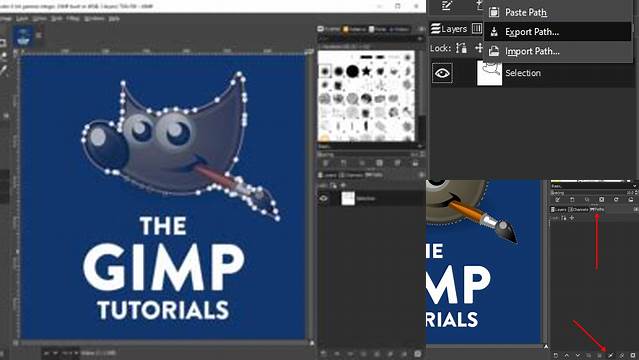Screen dimensions: 639x360
Task: Toggle visibility eye of enlarged Selection path
Action: point(442,73)
